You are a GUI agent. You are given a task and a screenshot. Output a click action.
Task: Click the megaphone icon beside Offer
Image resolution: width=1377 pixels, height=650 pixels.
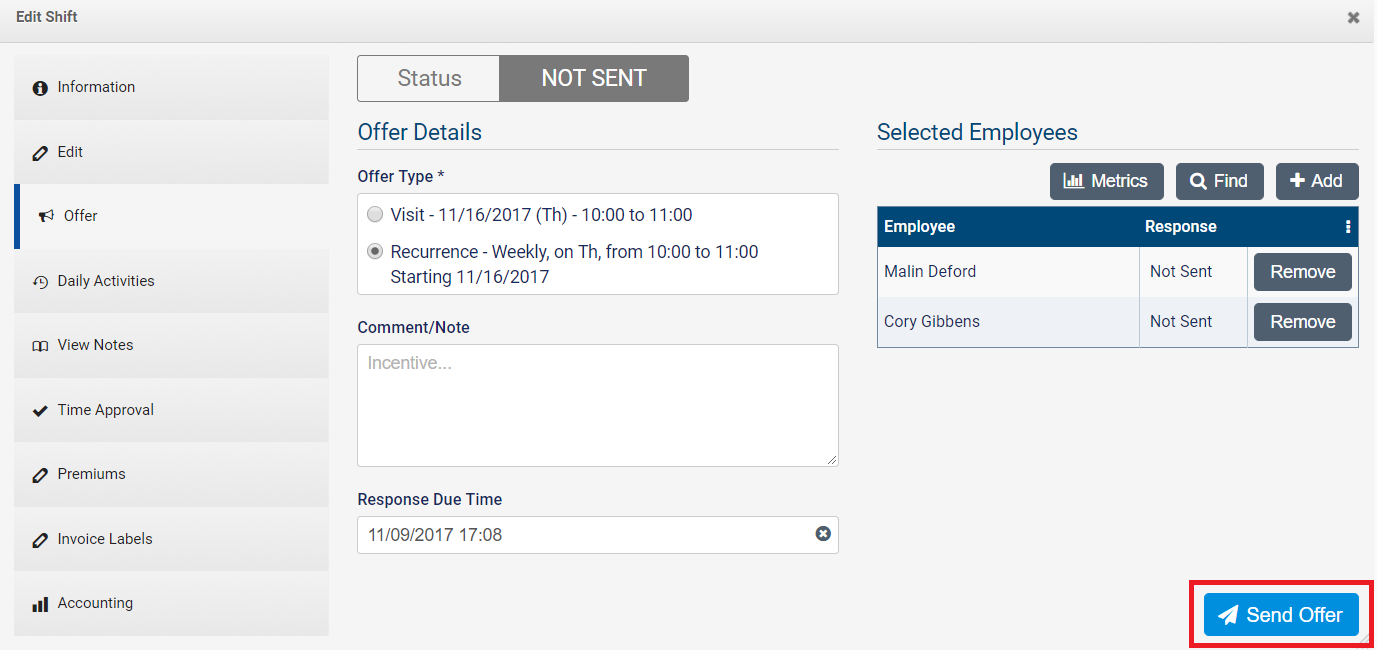(46, 216)
